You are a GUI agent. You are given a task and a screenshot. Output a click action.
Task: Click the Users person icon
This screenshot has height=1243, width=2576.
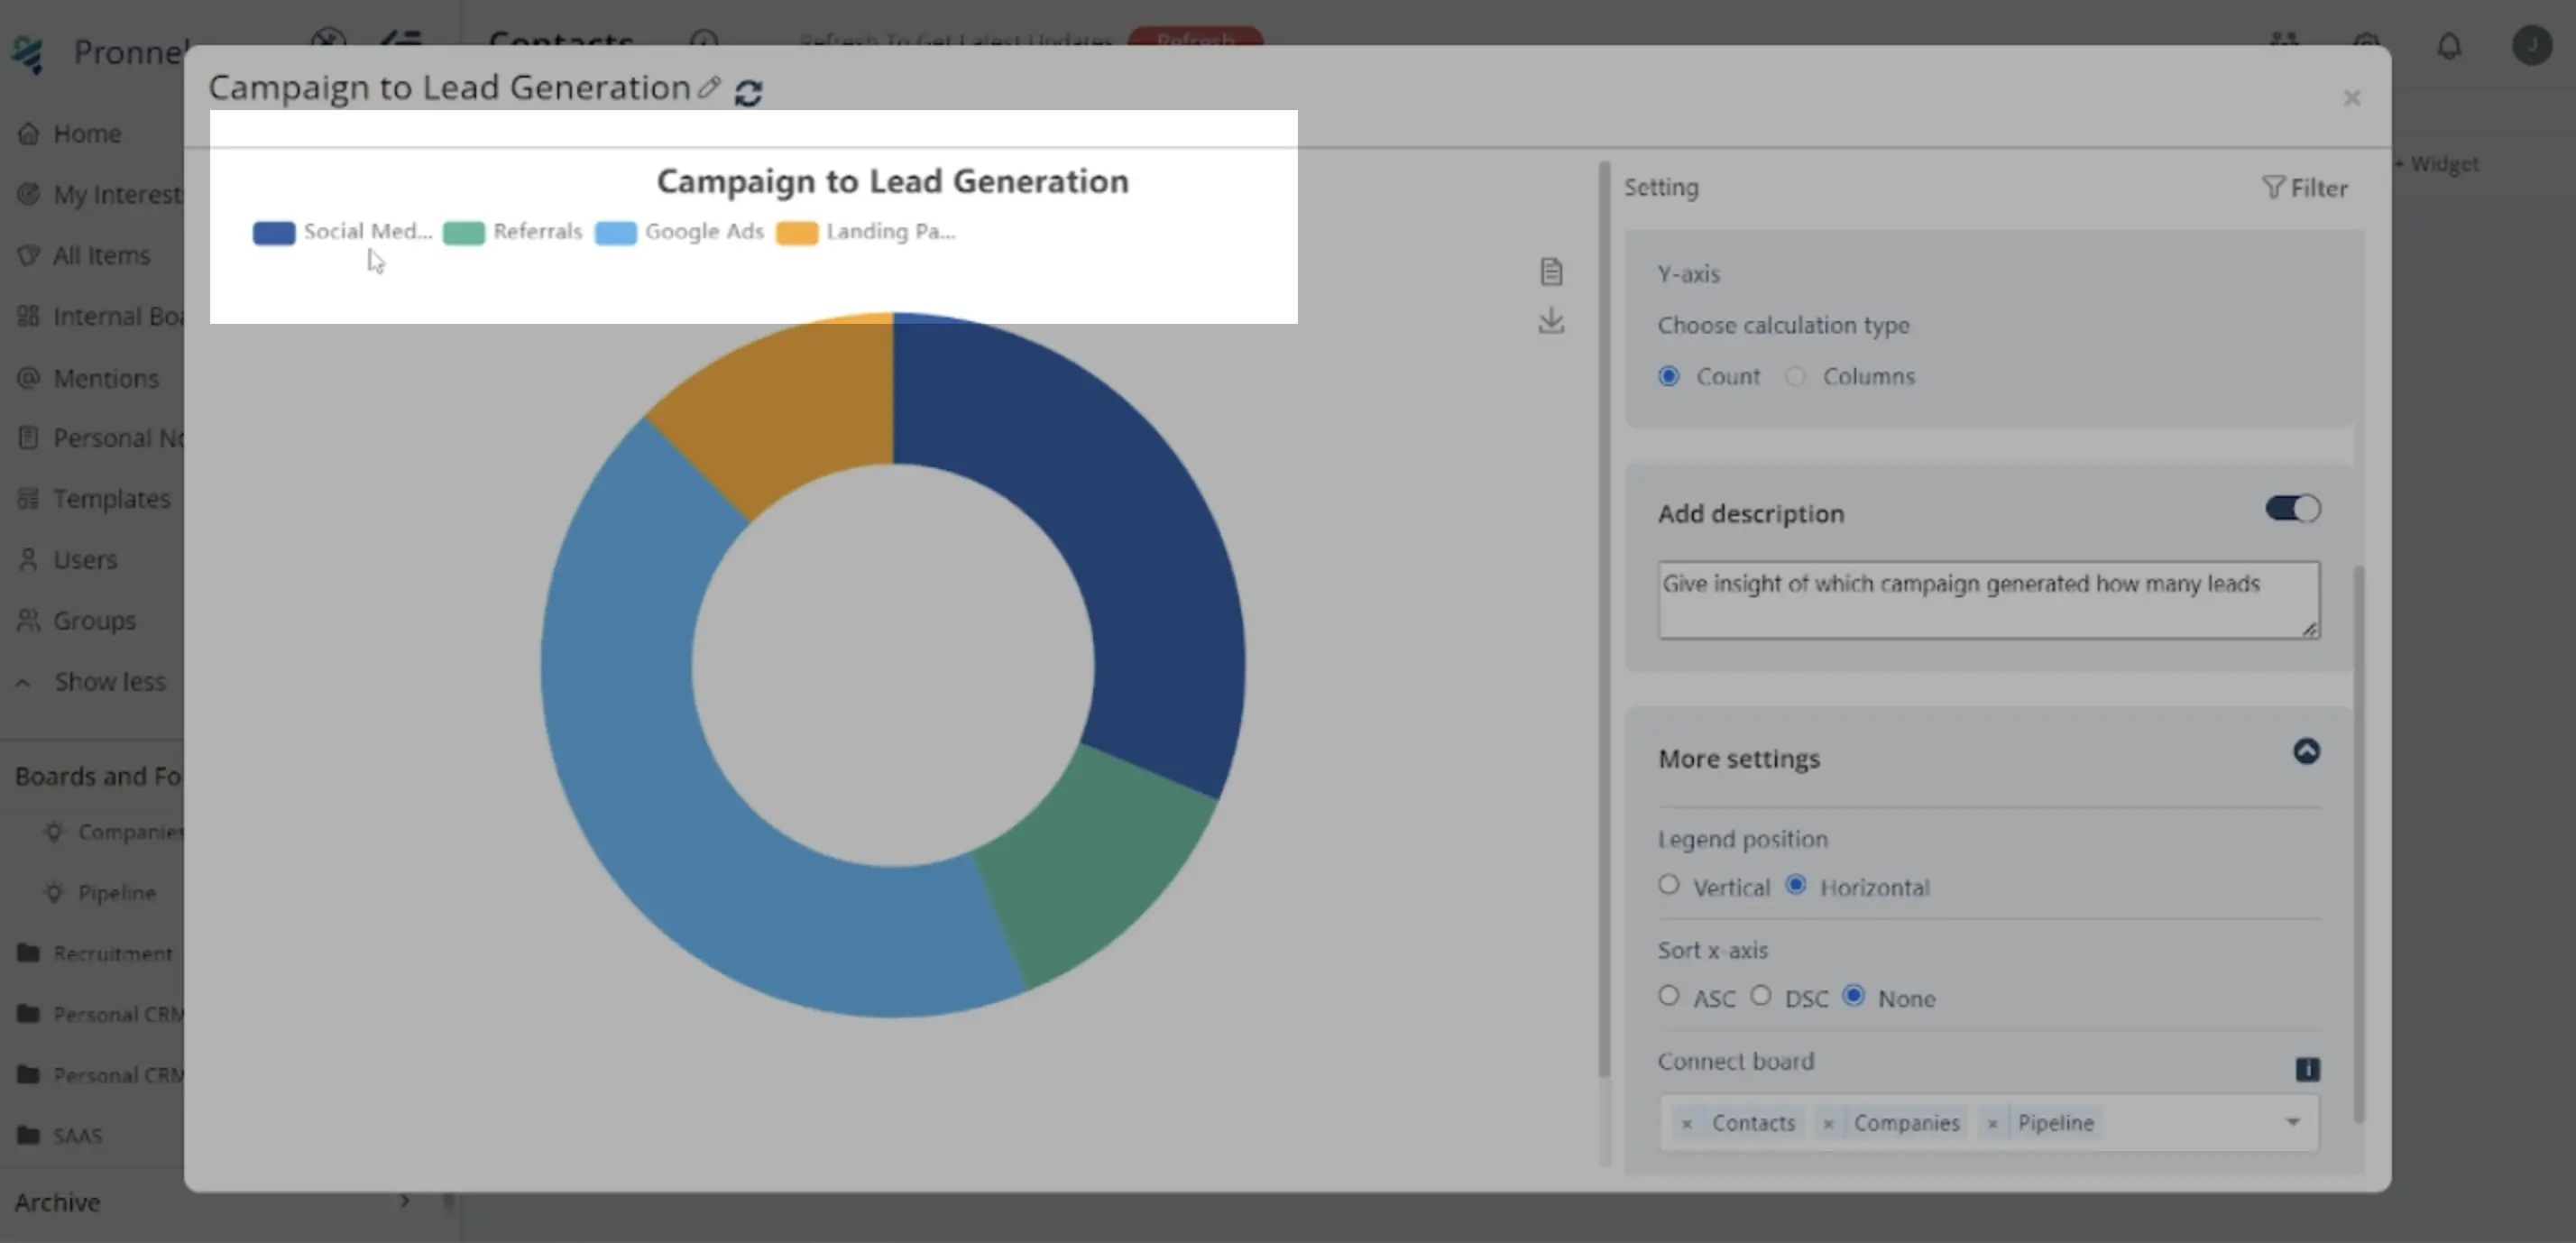tap(28, 560)
